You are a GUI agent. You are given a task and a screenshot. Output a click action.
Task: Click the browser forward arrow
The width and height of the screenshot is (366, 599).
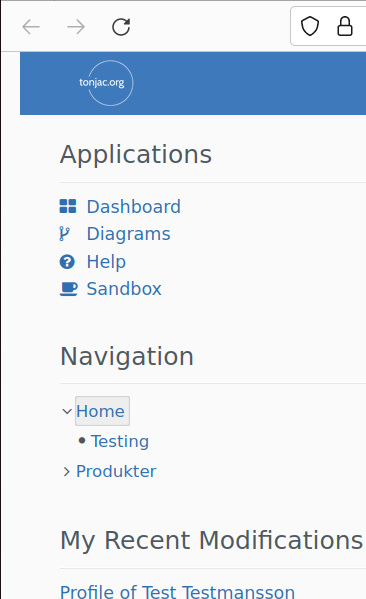point(76,27)
